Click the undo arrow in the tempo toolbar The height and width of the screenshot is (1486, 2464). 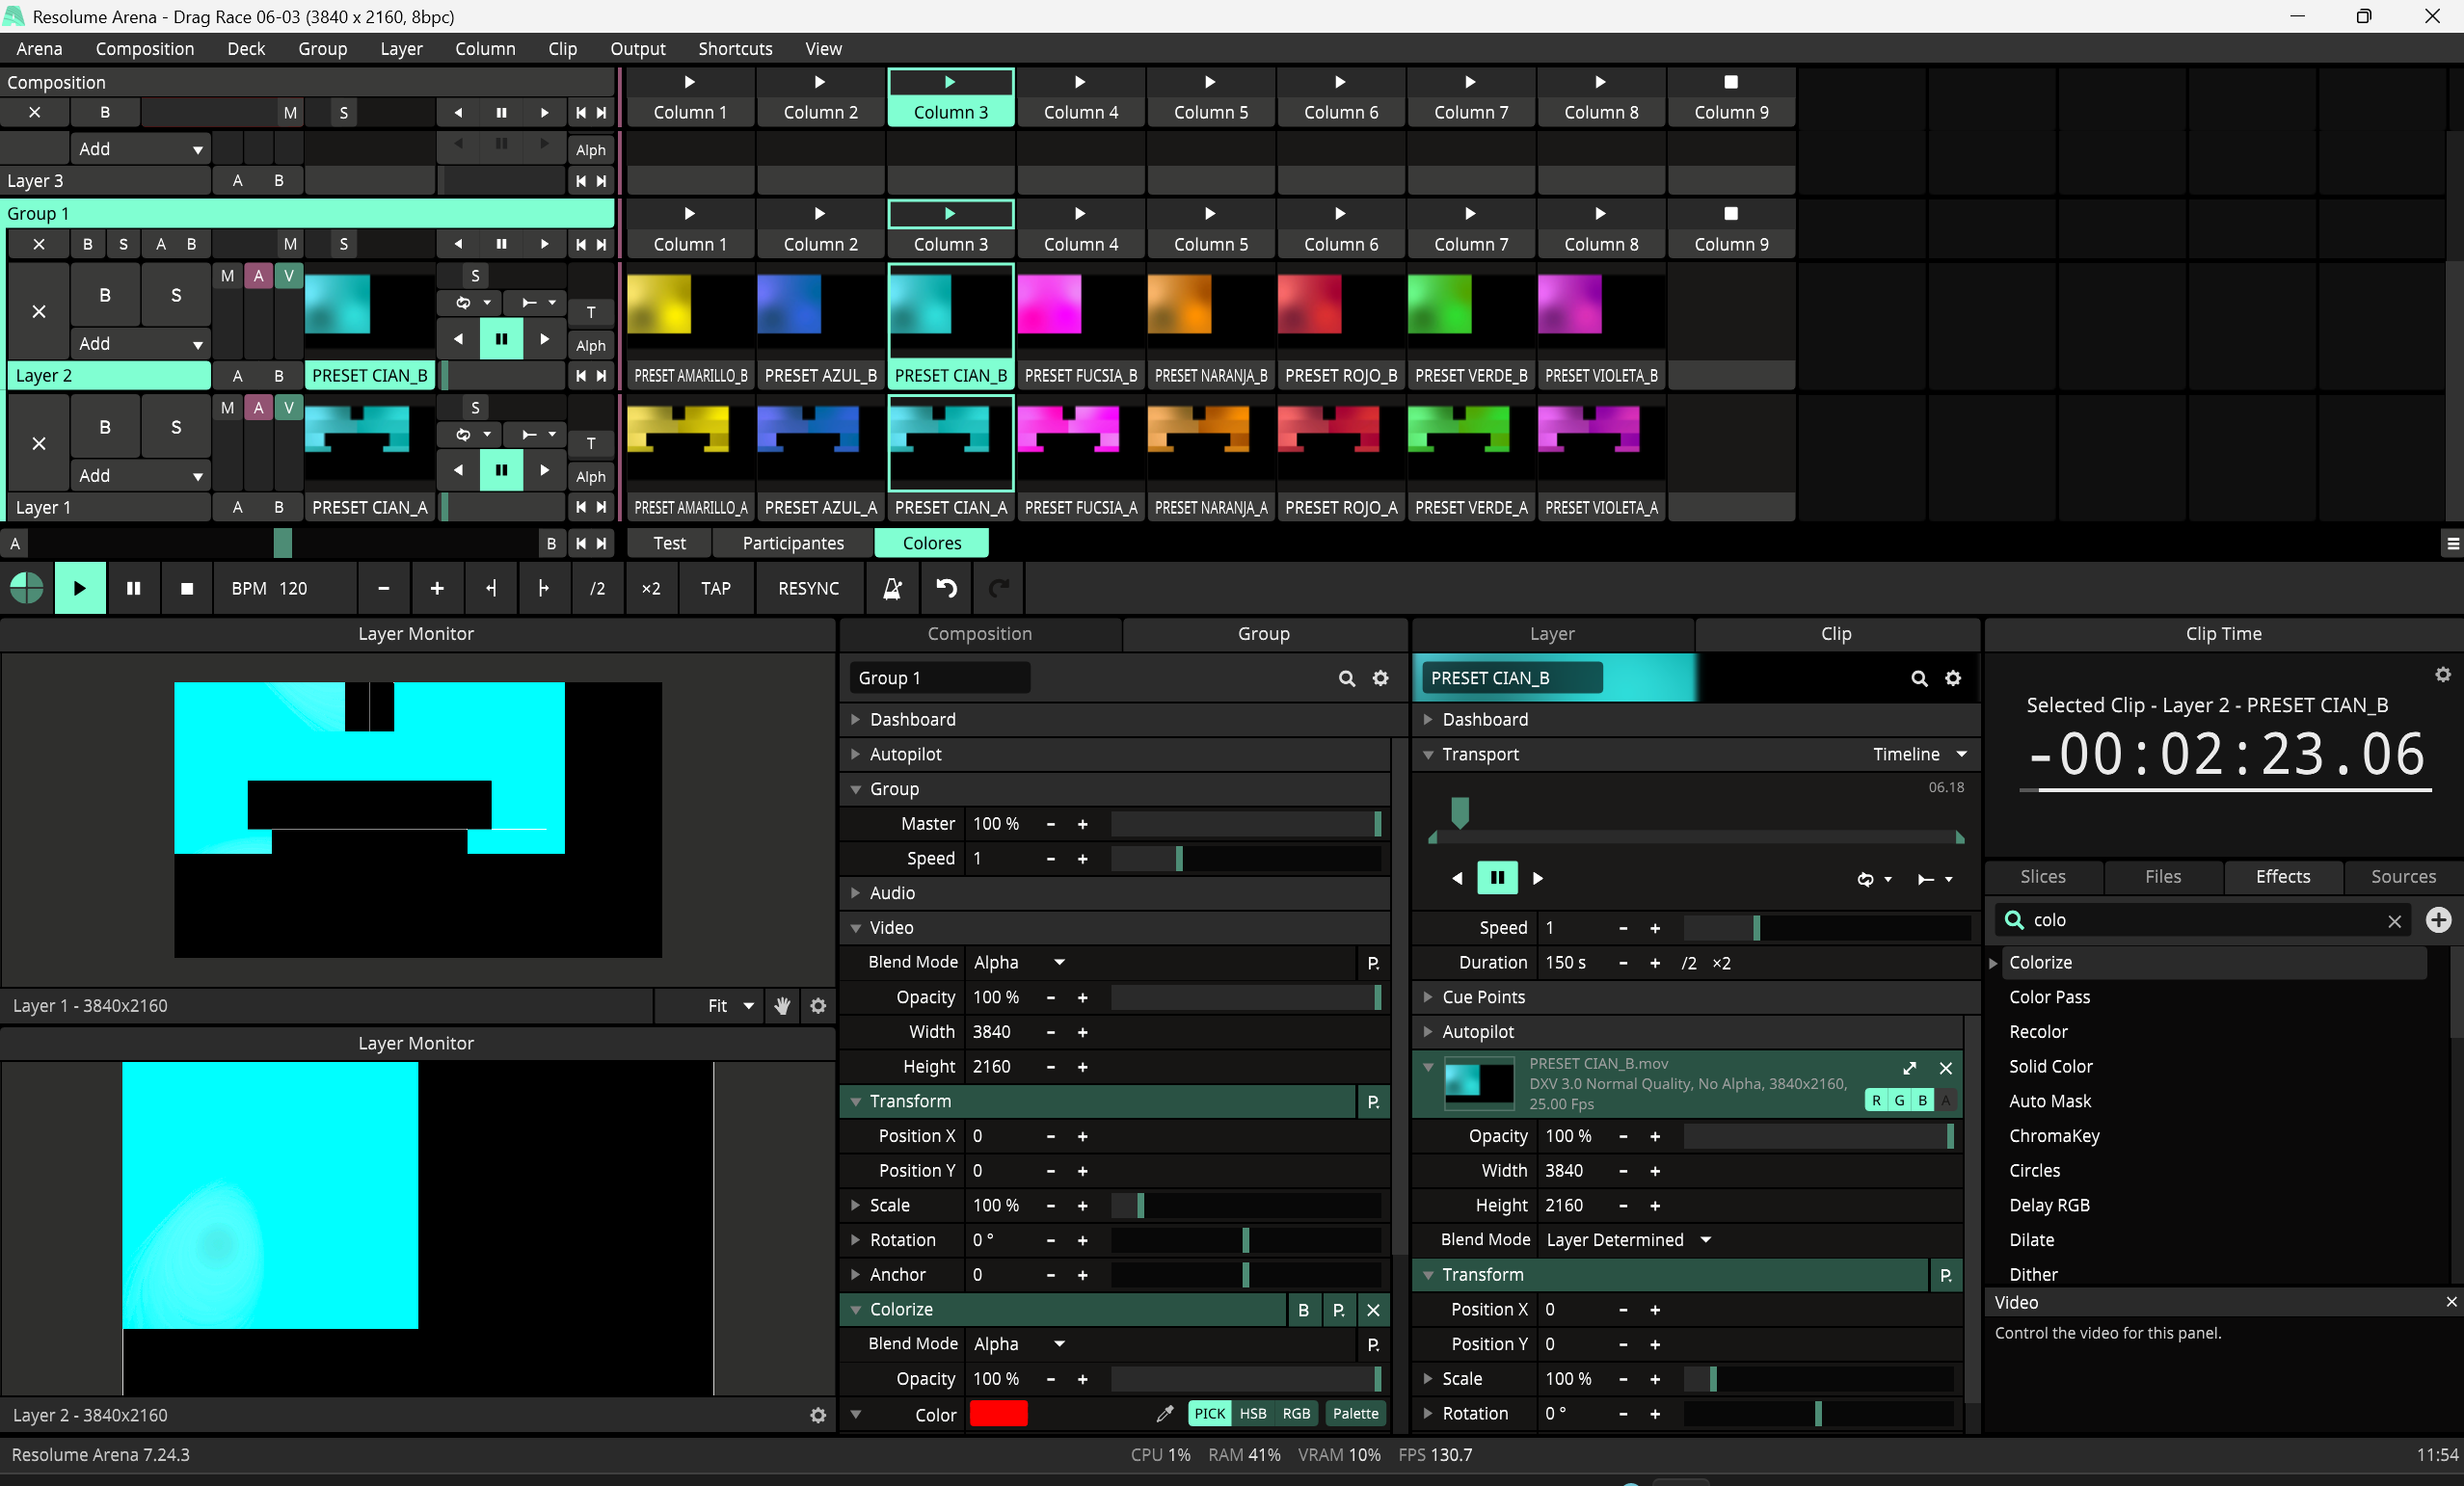click(946, 588)
